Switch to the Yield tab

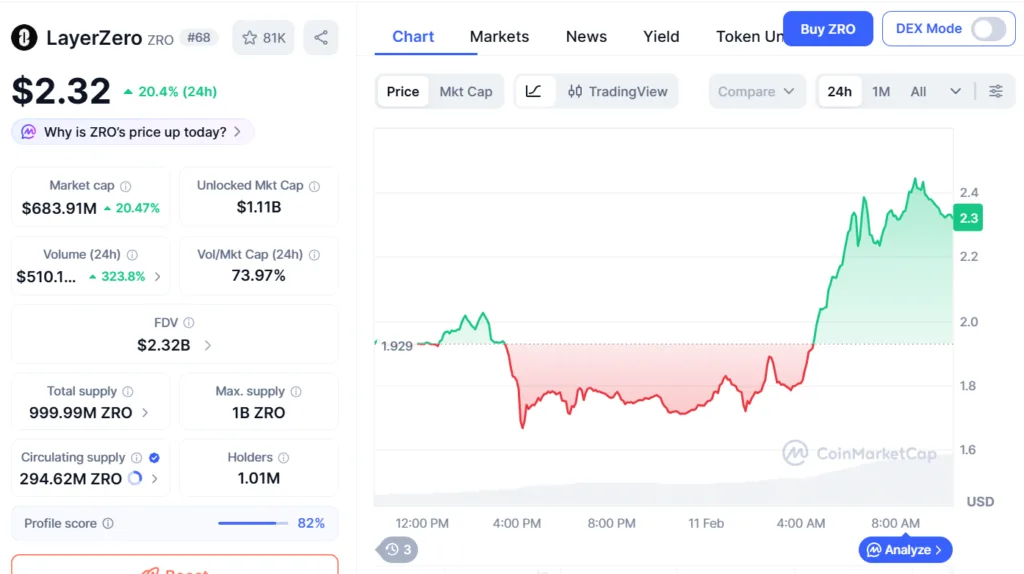661,37
